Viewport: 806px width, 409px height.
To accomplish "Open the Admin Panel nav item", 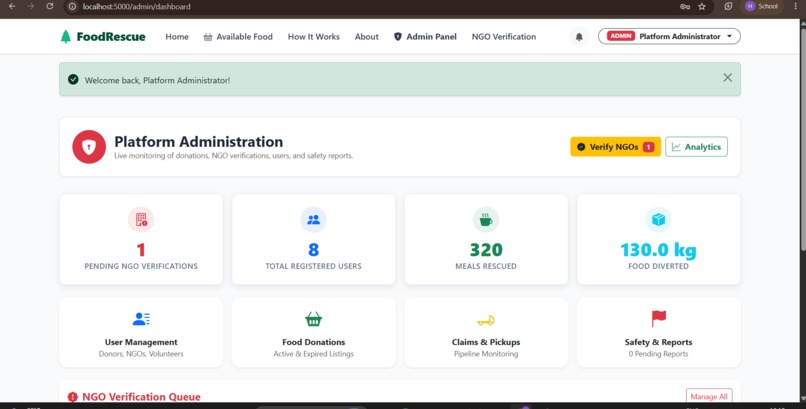I will [x=425, y=36].
